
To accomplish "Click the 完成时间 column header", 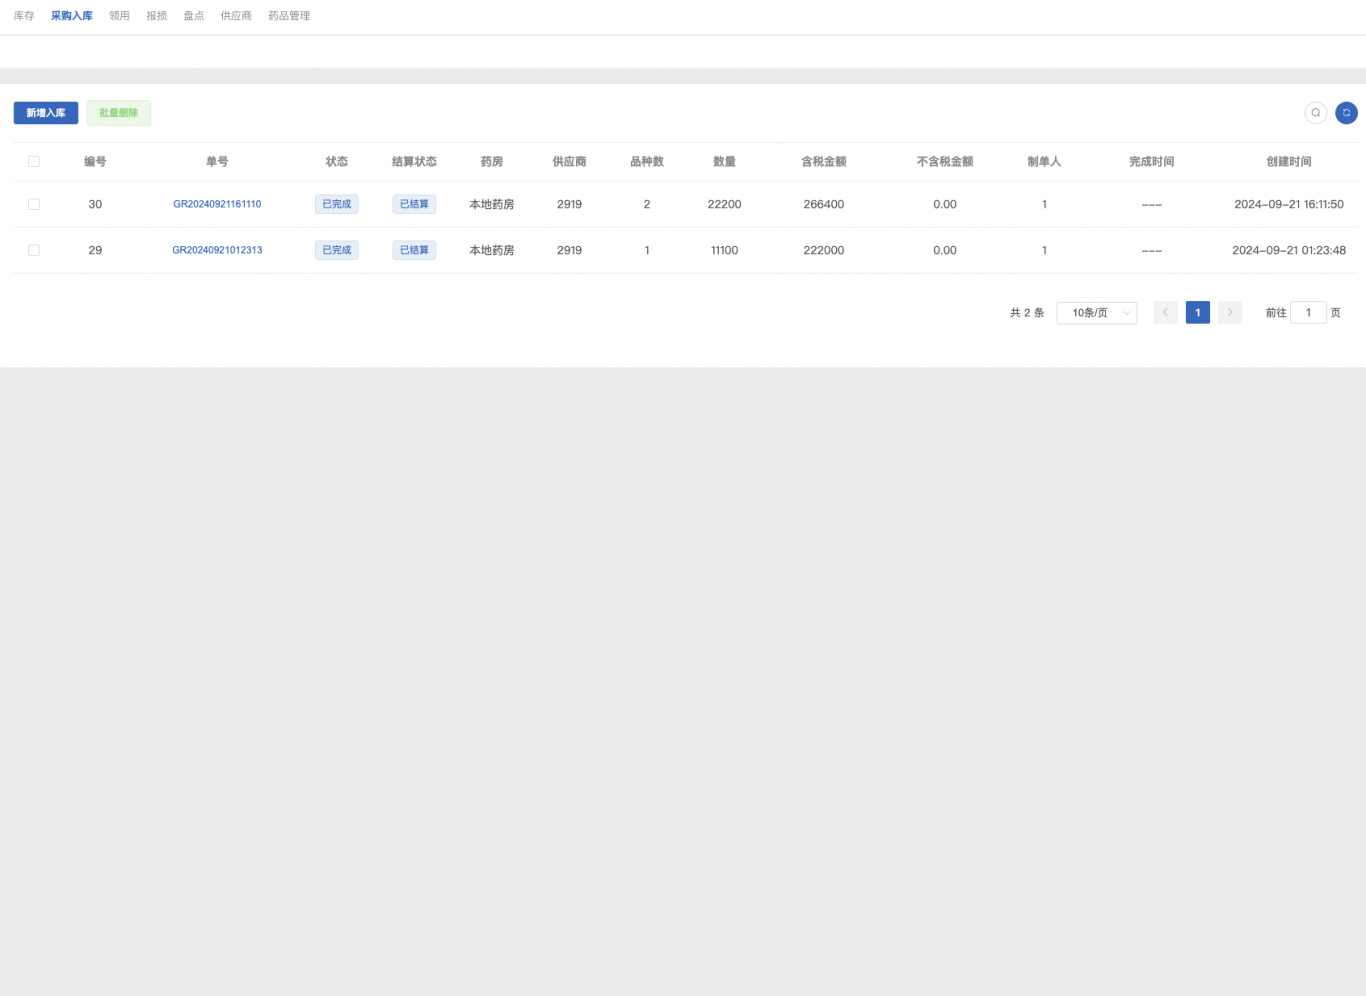I will pos(1152,161).
